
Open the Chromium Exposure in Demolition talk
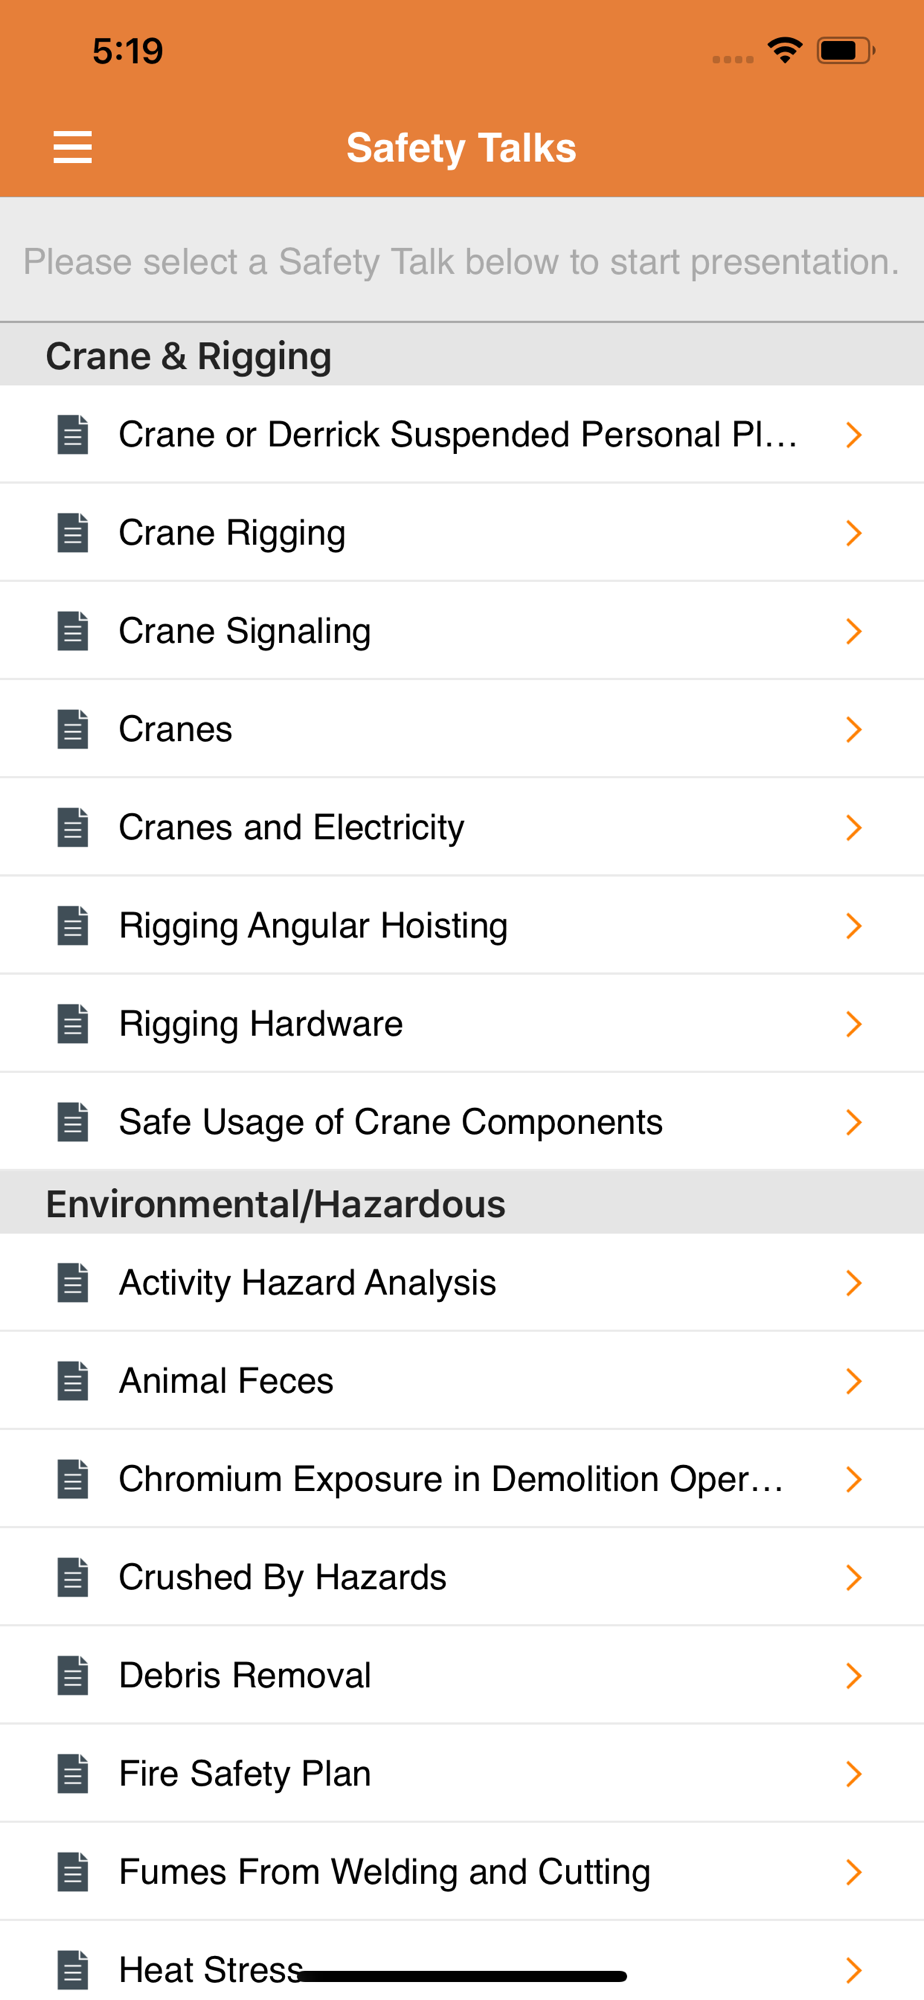coord(450,1479)
